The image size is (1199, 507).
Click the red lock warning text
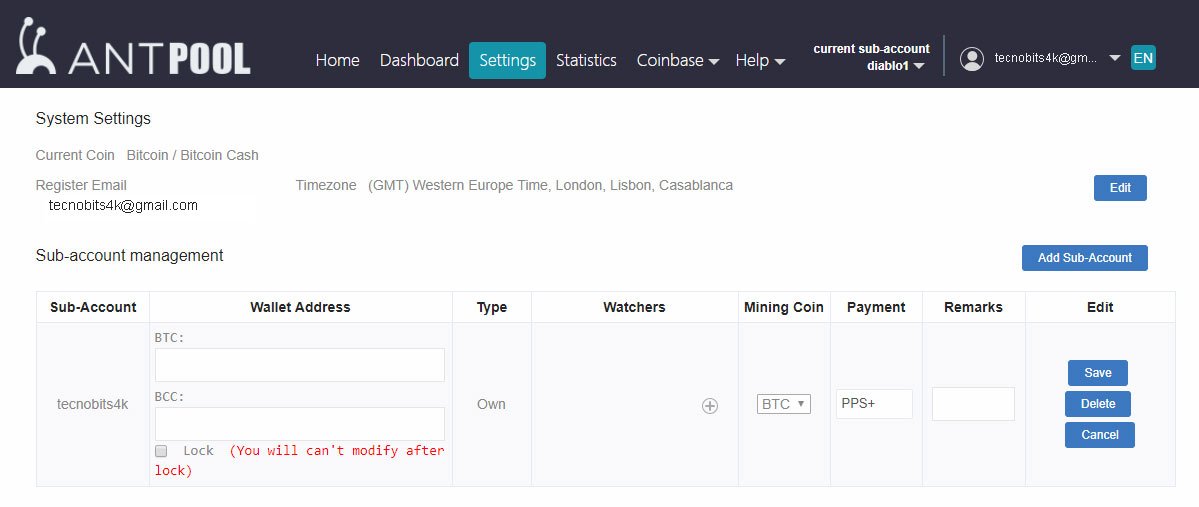click(300, 460)
